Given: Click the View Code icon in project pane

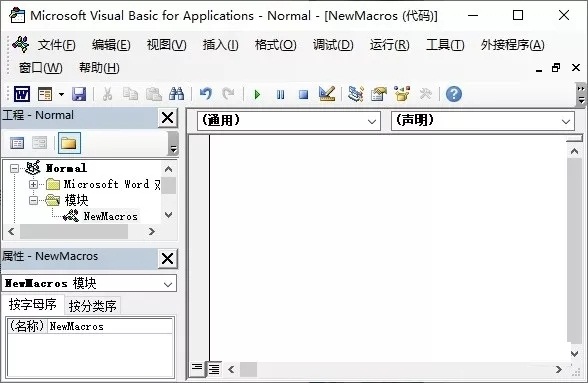Looking at the screenshot, I should point(17,143).
